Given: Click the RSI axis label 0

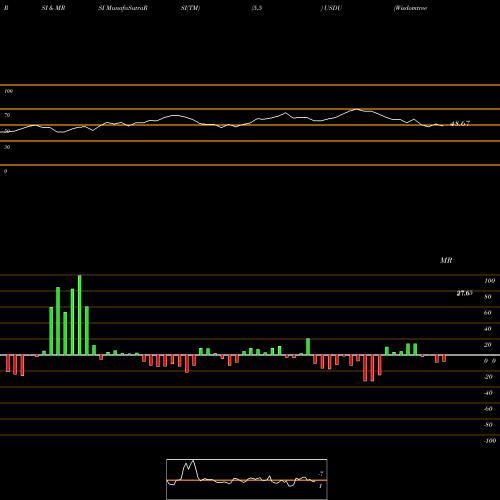Looking at the screenshot, I should 5,171.
